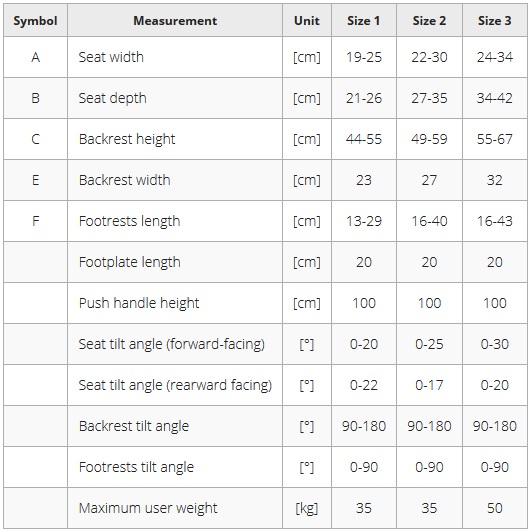Click the Backrest height label

pos(127,139)
